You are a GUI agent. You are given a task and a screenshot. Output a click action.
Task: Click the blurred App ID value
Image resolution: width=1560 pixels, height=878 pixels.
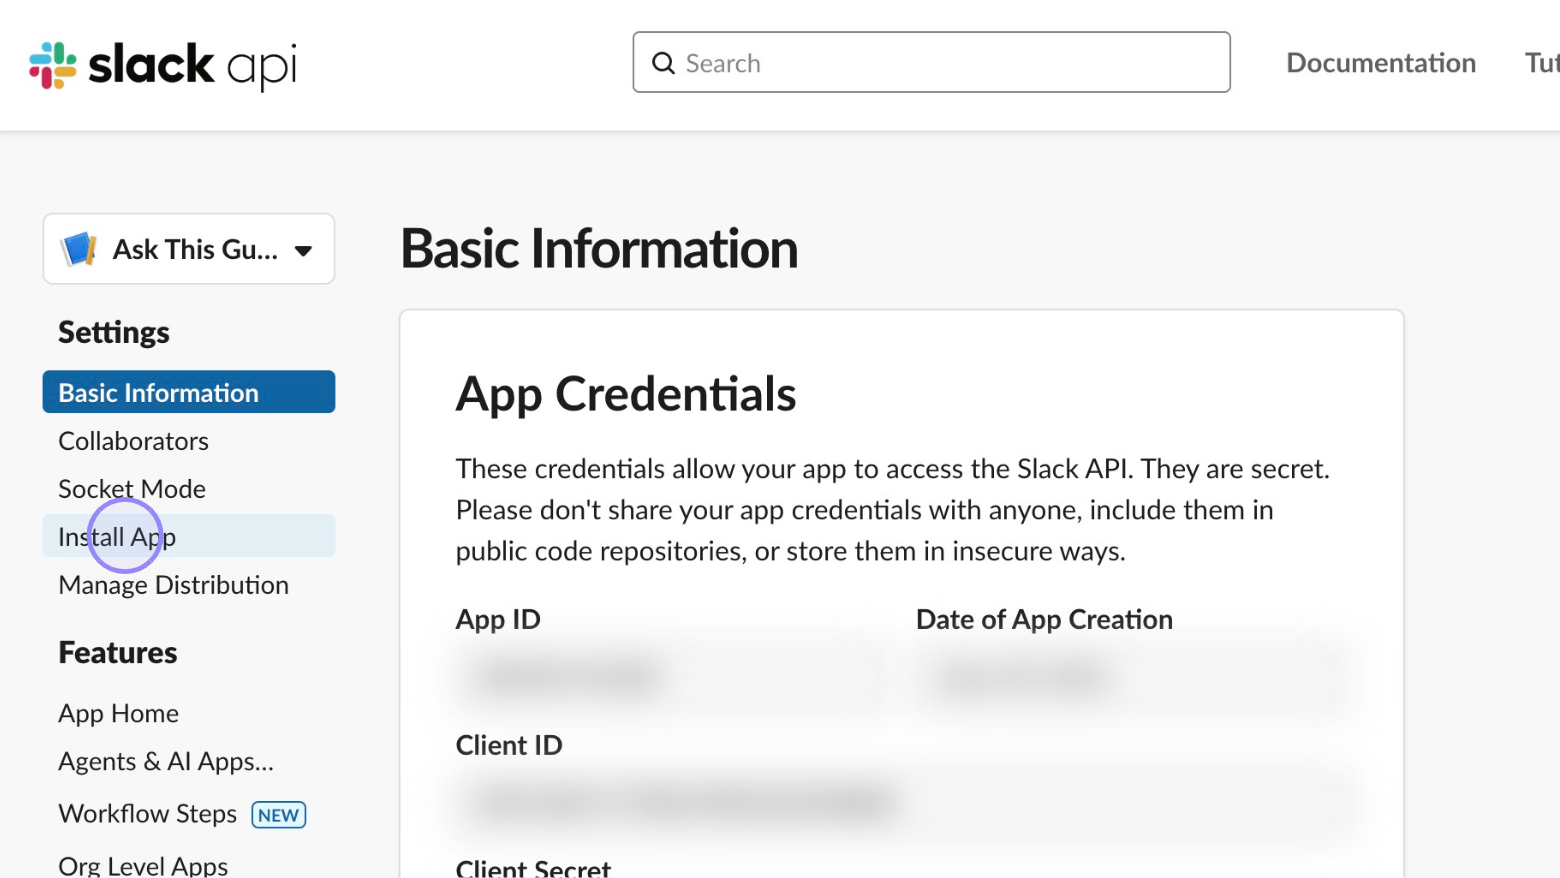[x=570, y=677]
